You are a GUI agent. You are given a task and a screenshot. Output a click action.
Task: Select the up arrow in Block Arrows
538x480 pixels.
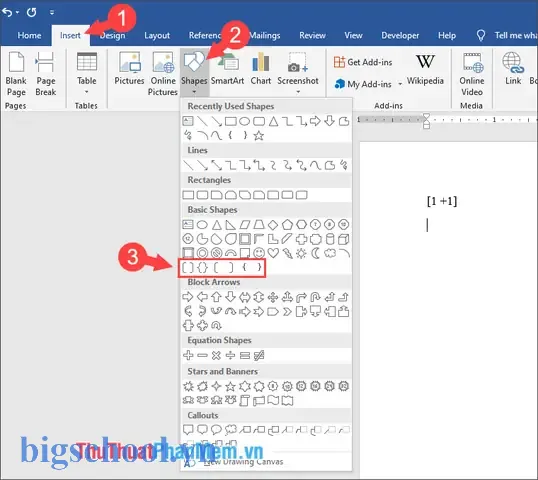tap(216, 297)
